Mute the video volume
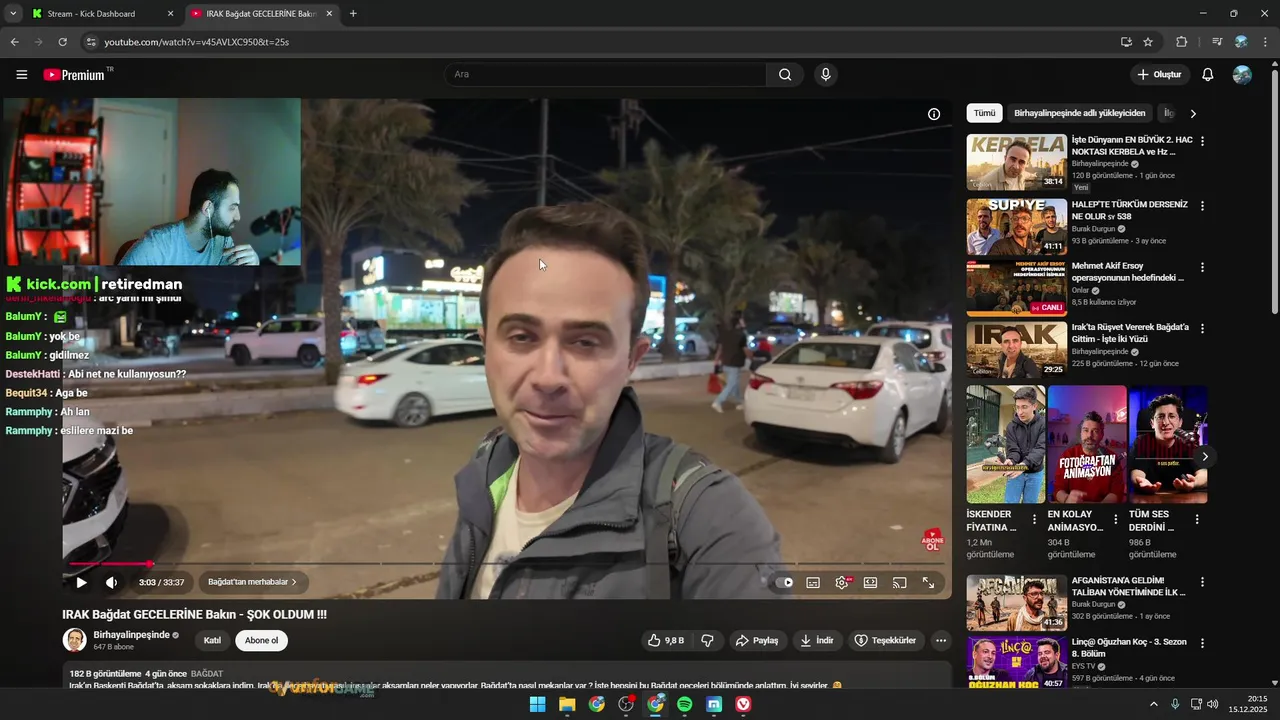This screenshot has width=1280, height=720. pos(112,582)
